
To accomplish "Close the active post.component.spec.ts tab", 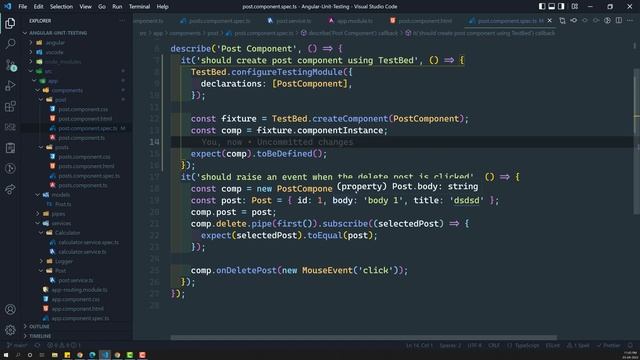I will tap(549, 20).
